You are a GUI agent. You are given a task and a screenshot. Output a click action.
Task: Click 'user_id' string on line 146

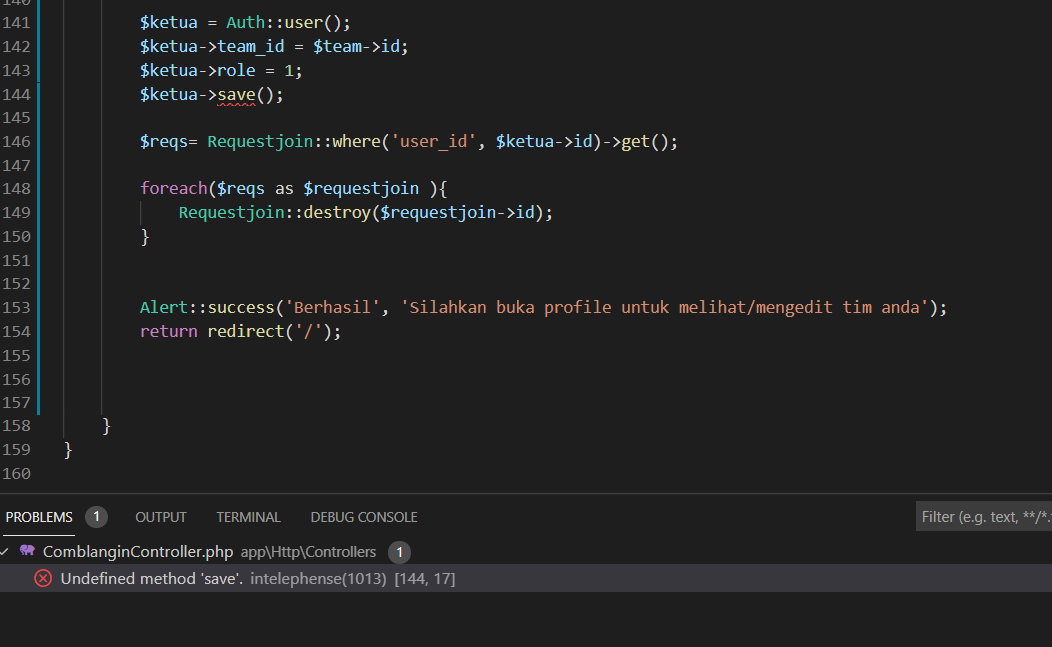pyautogui.click(x=433, y=142)
